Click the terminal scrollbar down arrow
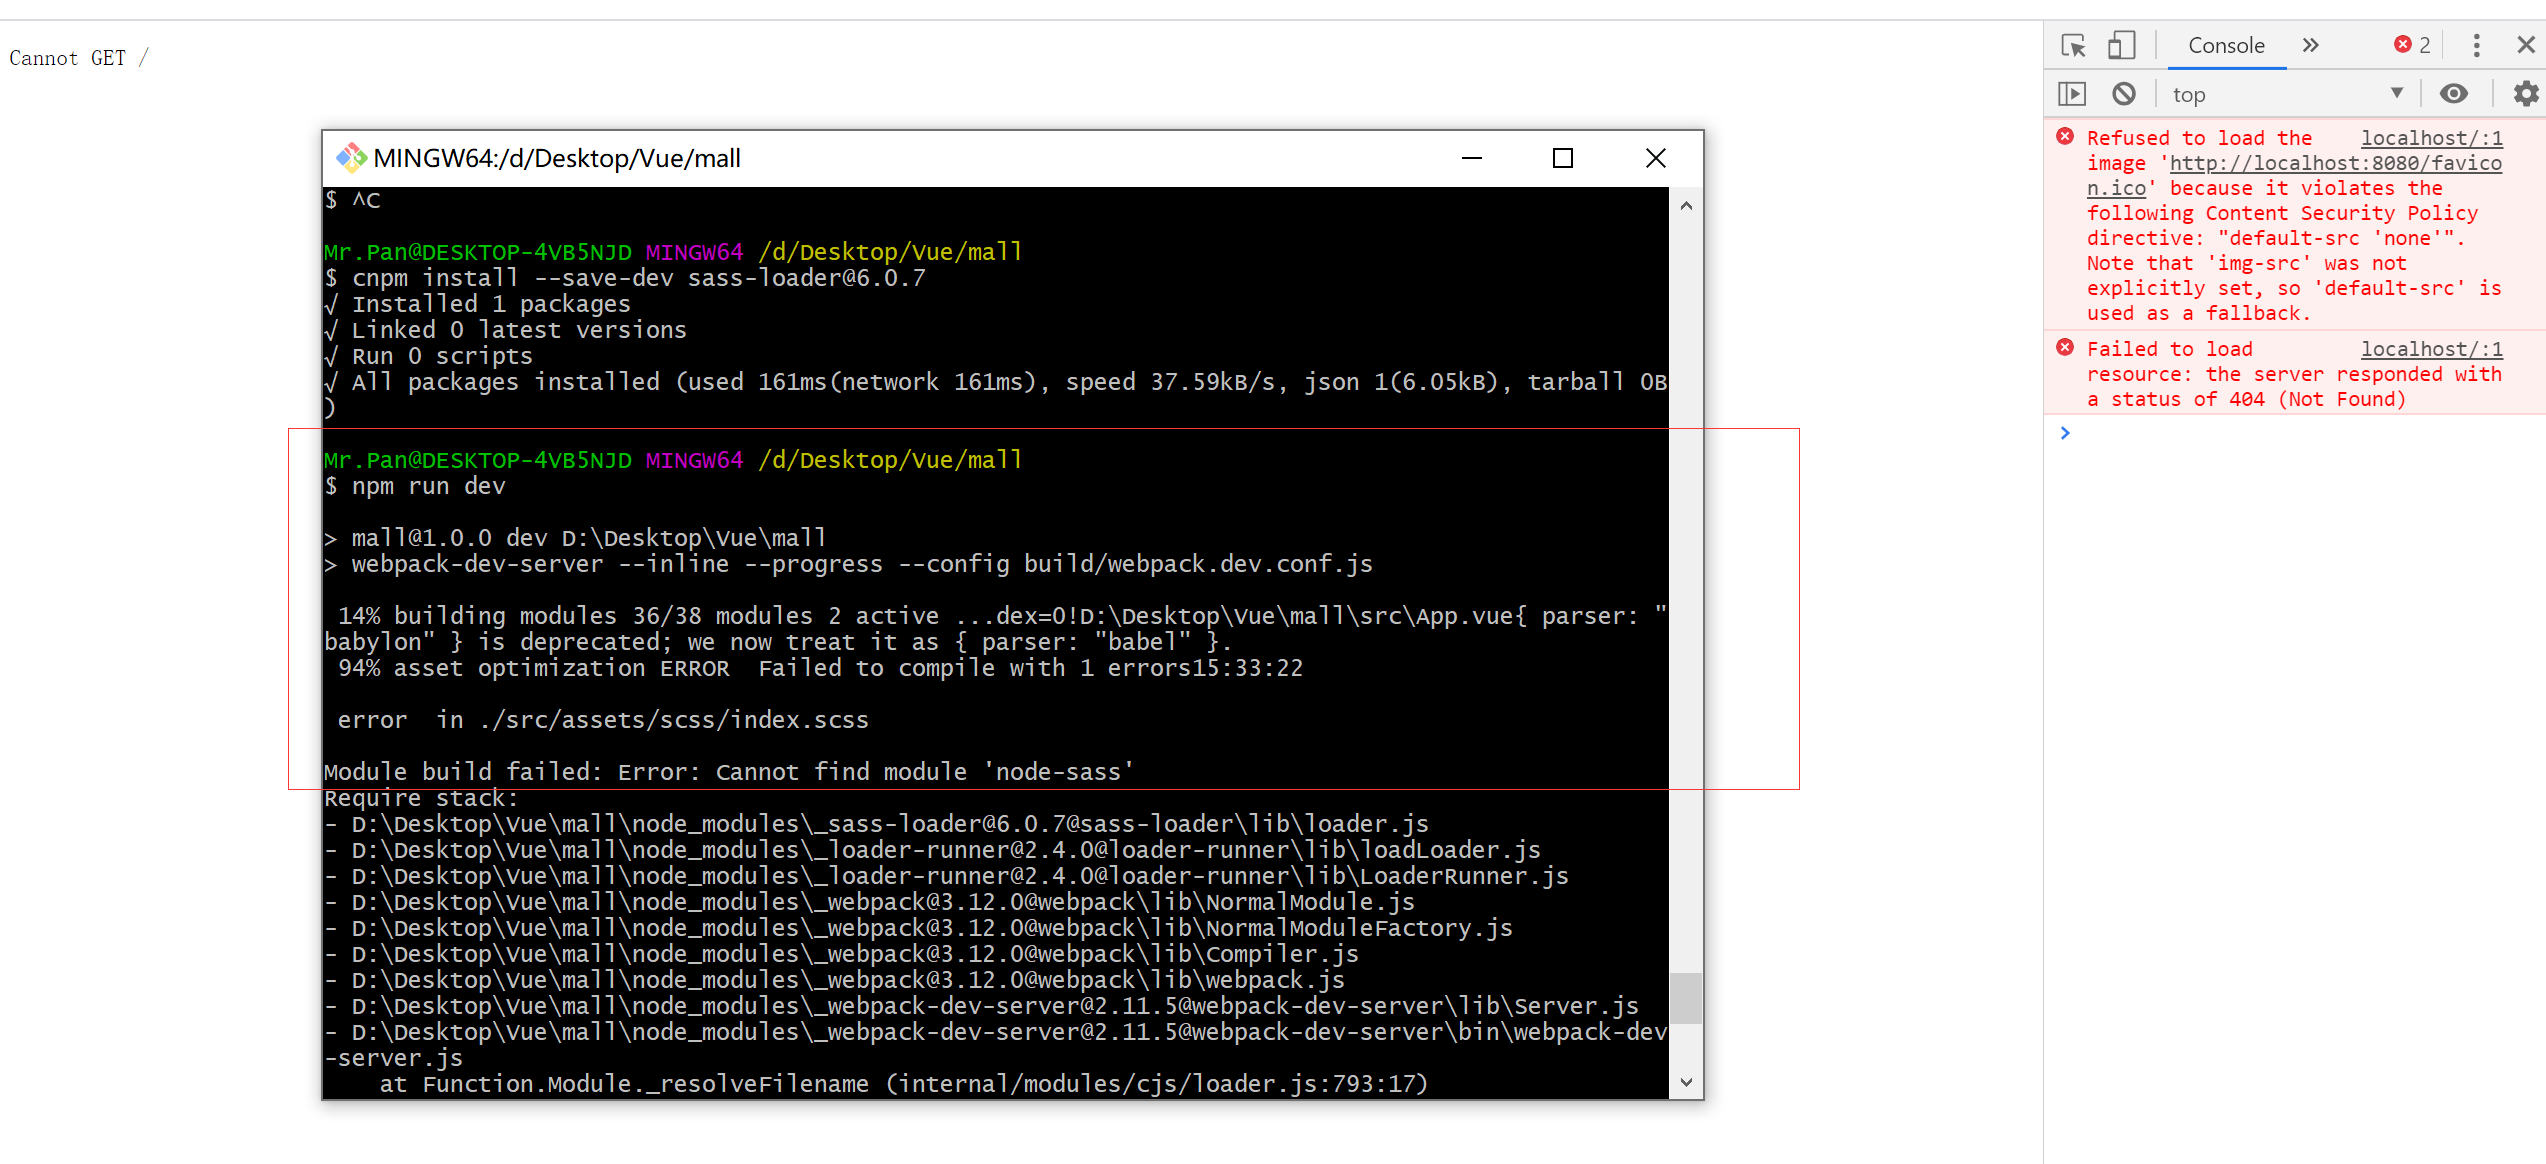The height and width of the screenshot is (1164, 2546). tap(1686, 1082)
